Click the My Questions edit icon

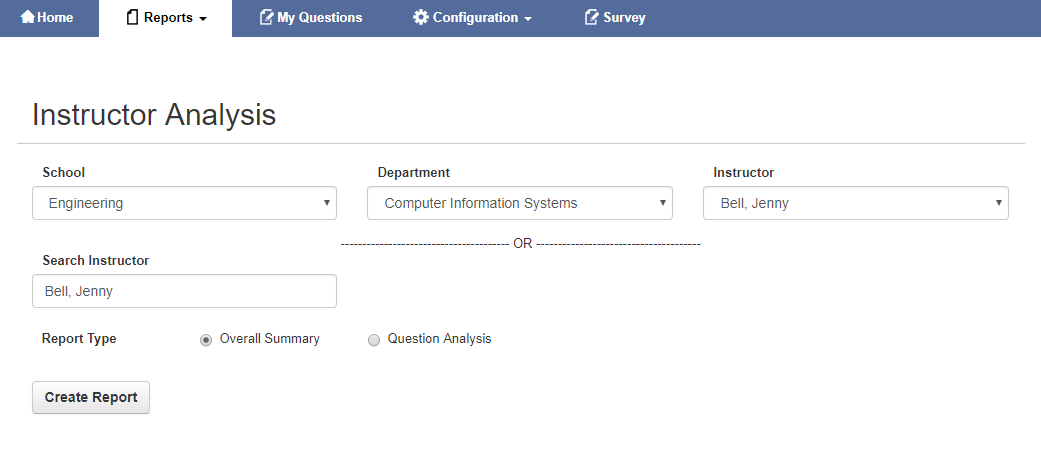(x=266, y=18)
